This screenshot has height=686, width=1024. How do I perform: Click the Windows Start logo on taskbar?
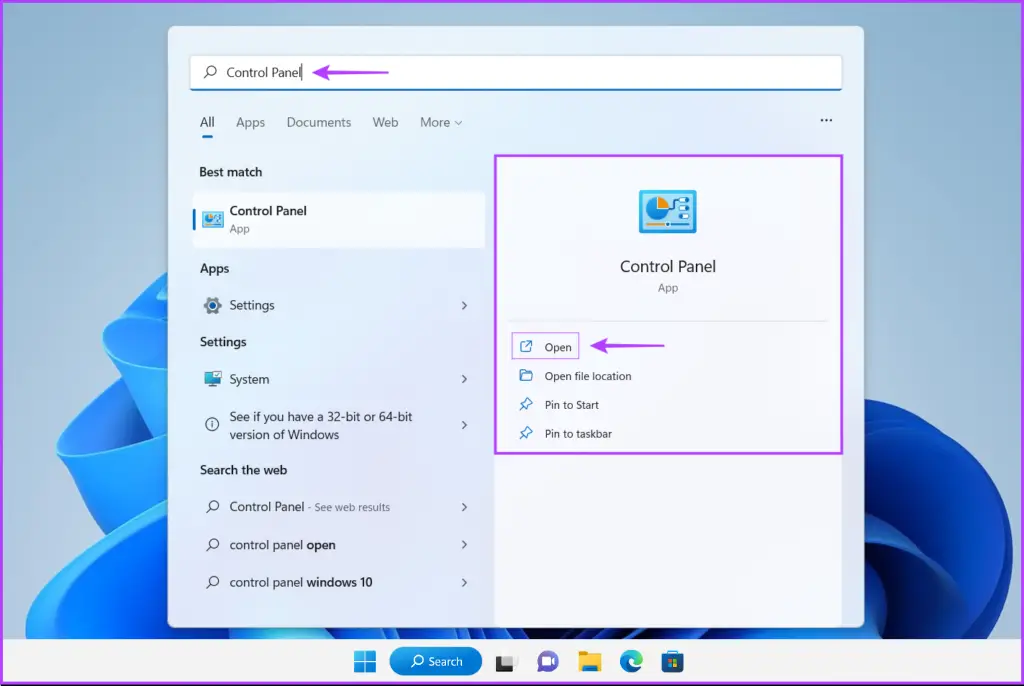point(365,661)
